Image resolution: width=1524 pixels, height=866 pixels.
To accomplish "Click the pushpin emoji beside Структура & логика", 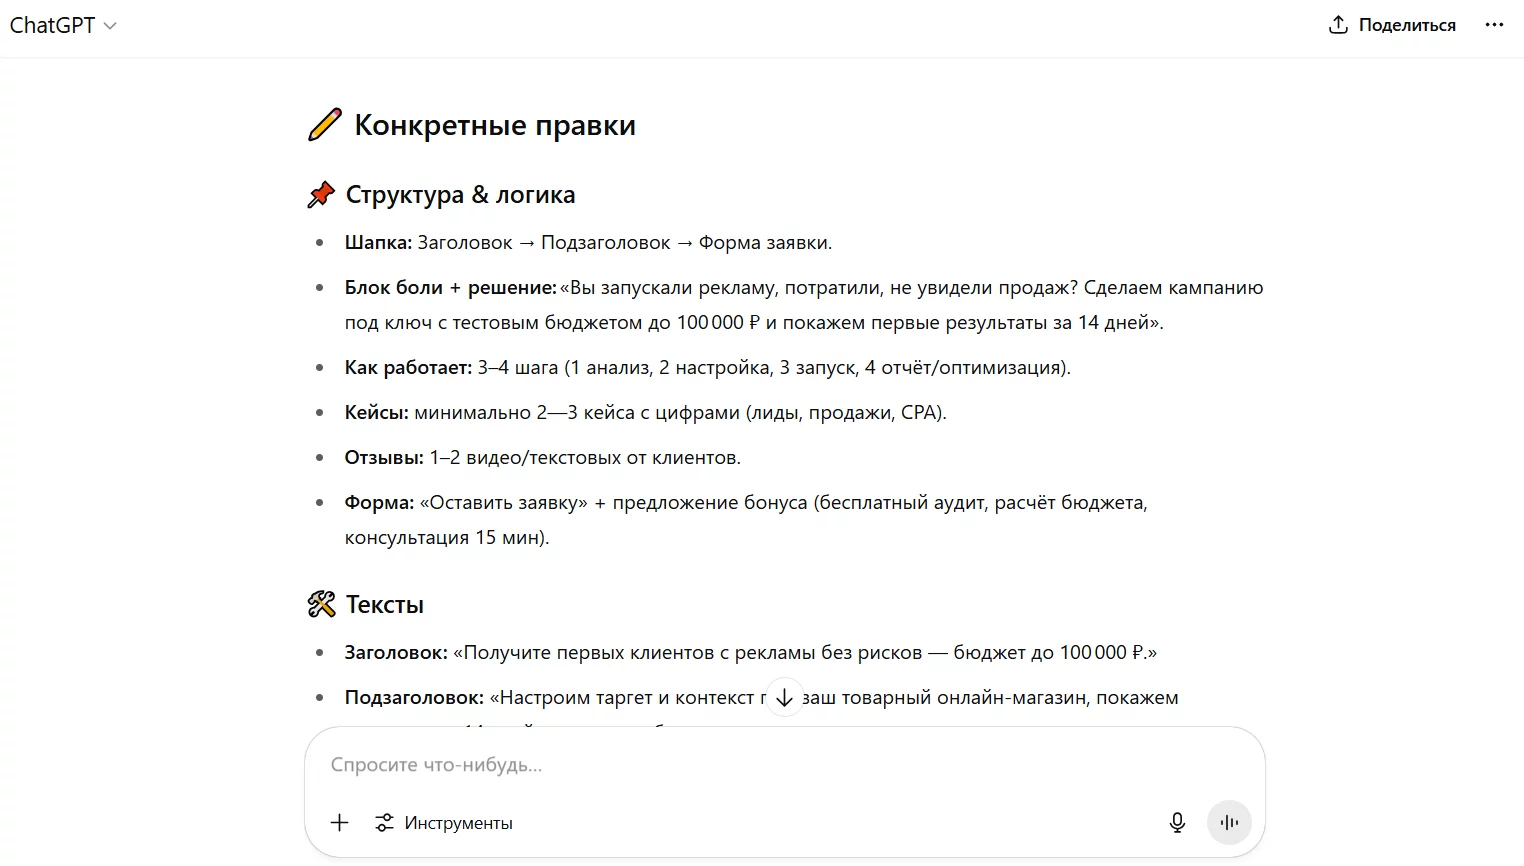I will (321, 195).
